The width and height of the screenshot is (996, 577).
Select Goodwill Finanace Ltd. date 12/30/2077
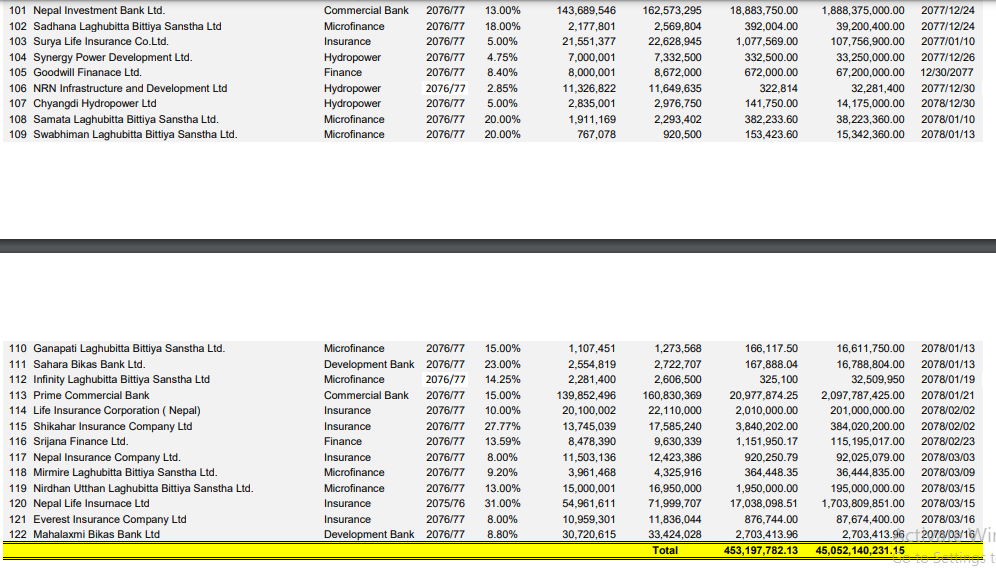pyautogui.click(x=947, y=73)
